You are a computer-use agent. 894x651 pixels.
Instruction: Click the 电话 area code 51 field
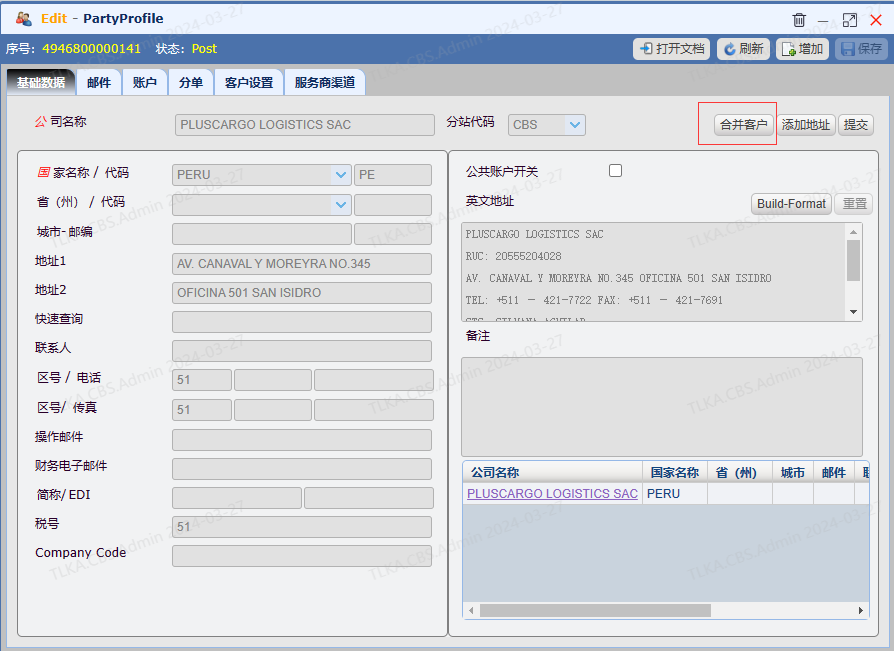202,380
